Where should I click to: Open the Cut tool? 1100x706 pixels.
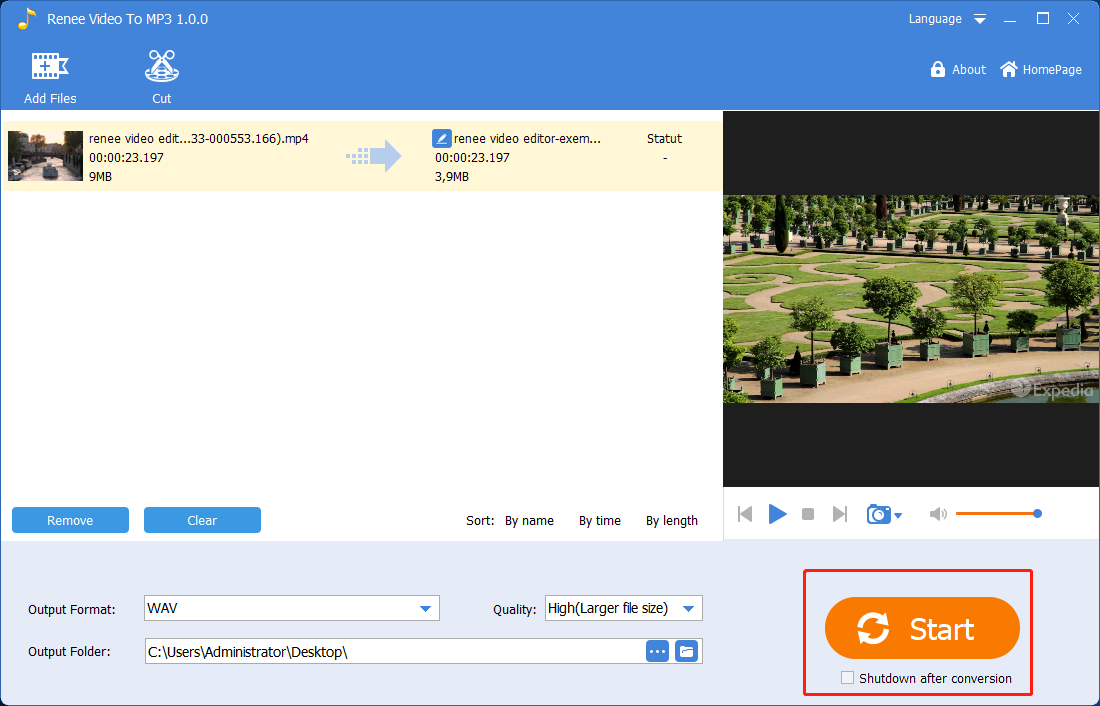click(x=161, y=67)
